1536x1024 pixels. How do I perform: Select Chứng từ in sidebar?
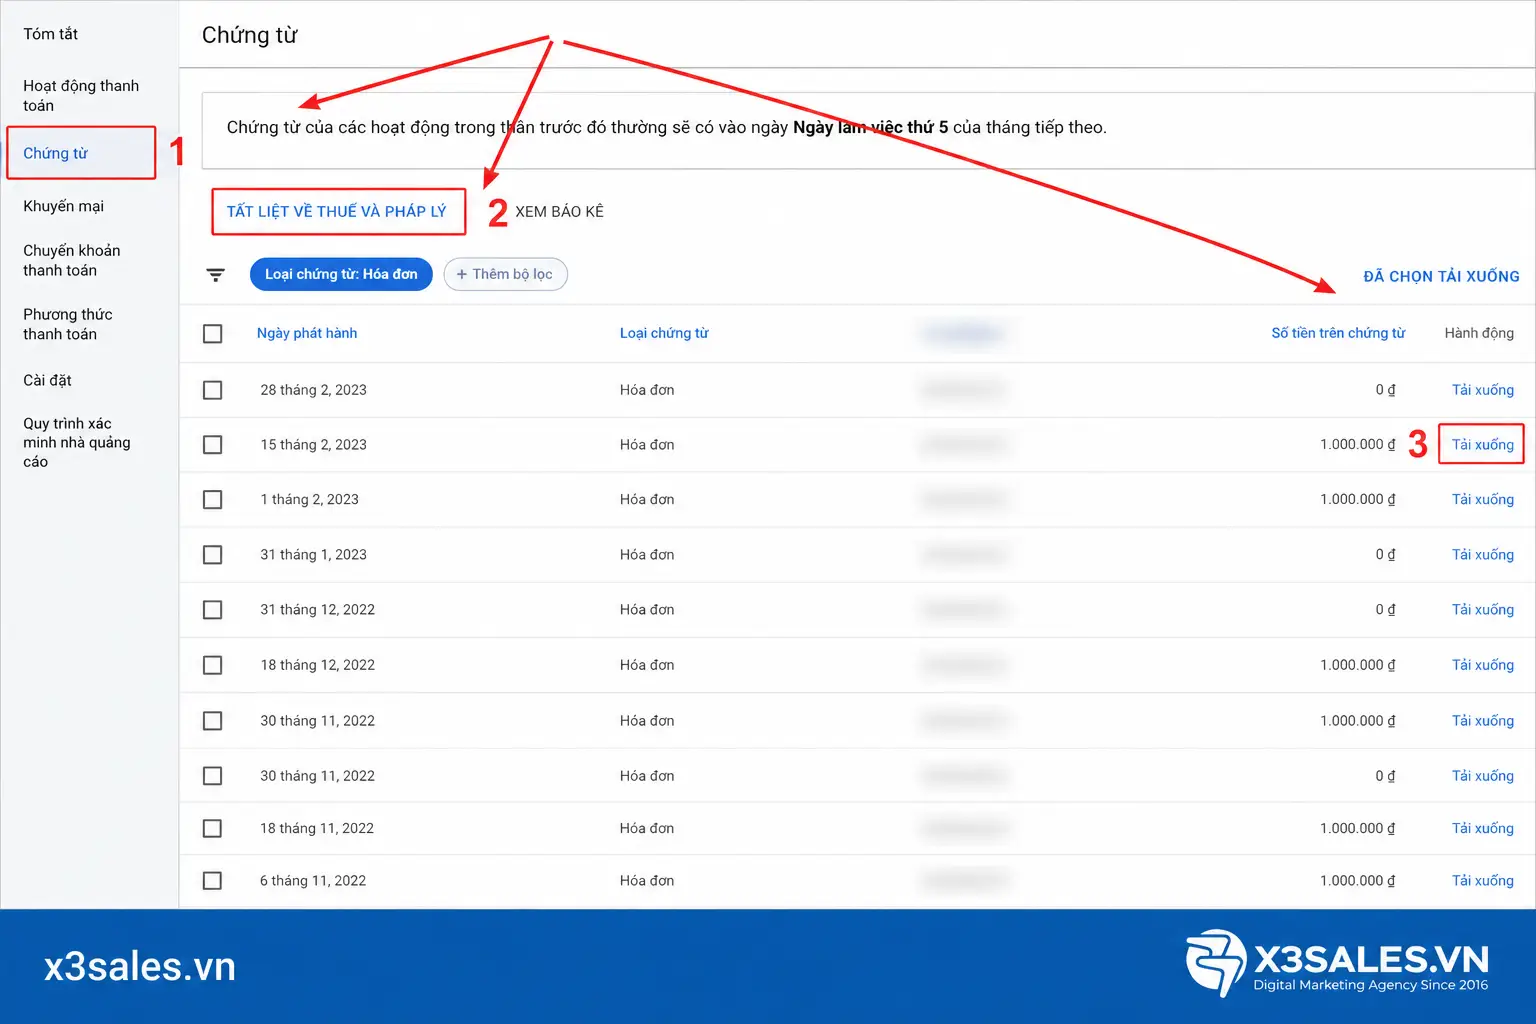pyautogui.click(x=56, y=153)
